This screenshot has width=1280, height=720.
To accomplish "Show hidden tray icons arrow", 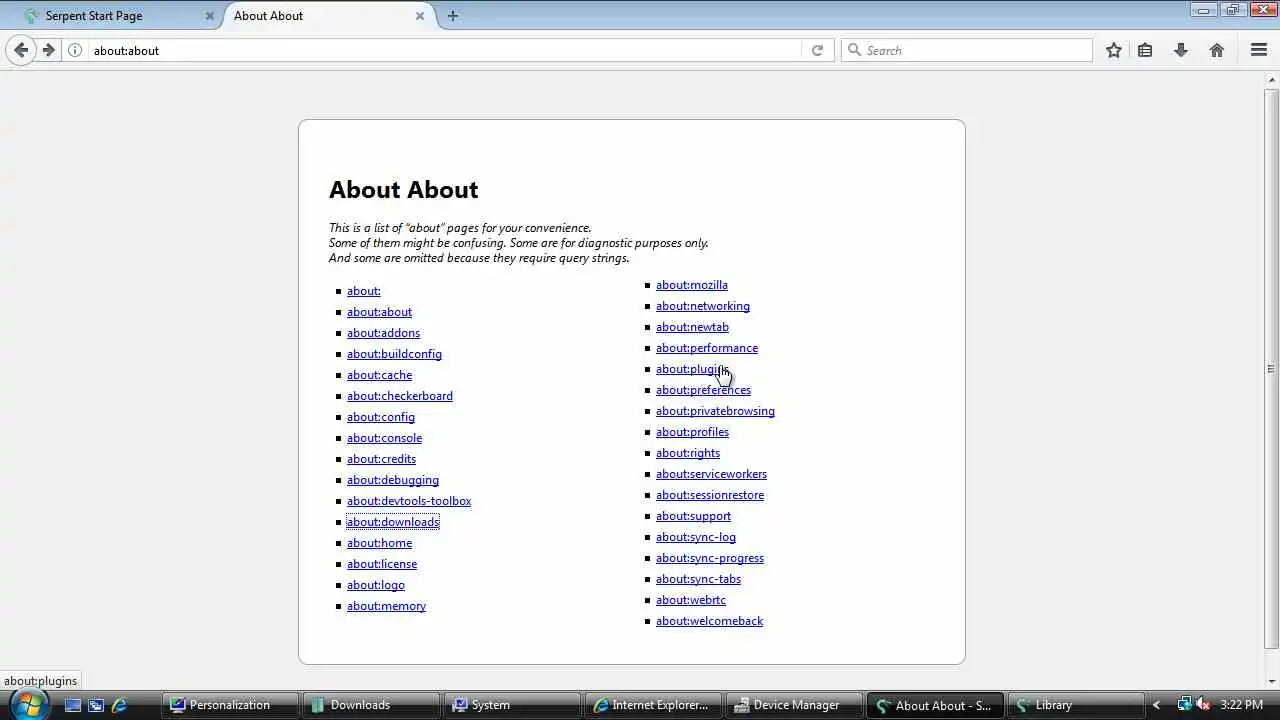I will (1157, 705).
